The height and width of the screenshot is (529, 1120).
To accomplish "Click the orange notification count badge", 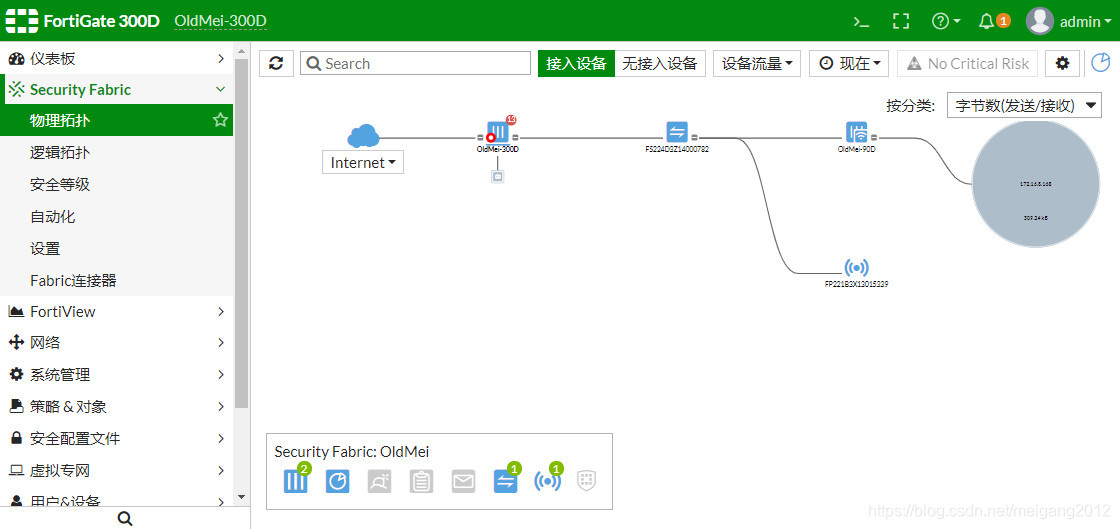I will 1004,21.
